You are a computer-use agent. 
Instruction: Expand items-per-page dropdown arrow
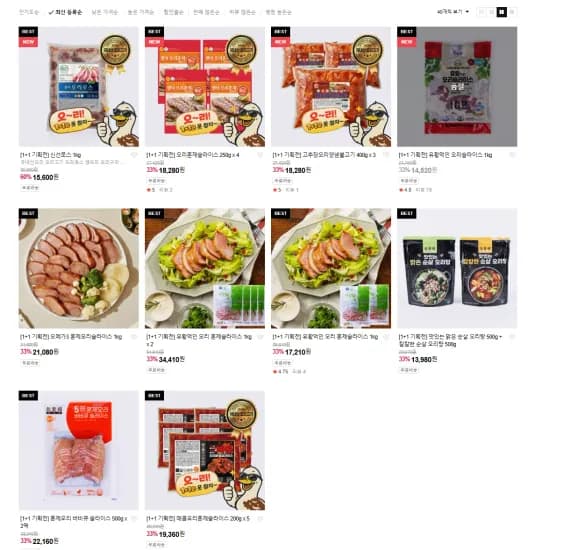467,12
